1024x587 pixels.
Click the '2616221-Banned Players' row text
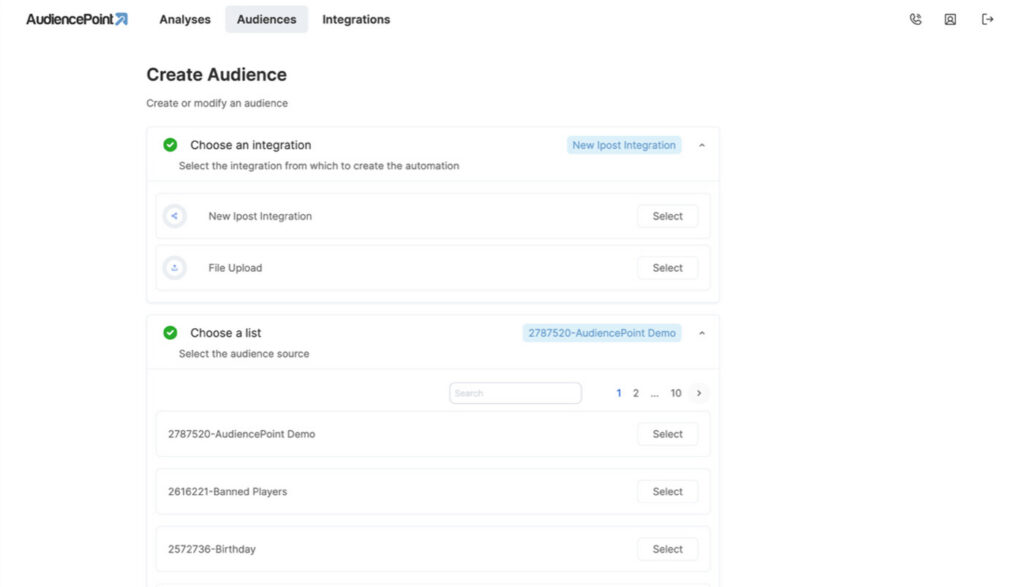tap(227, 492)
